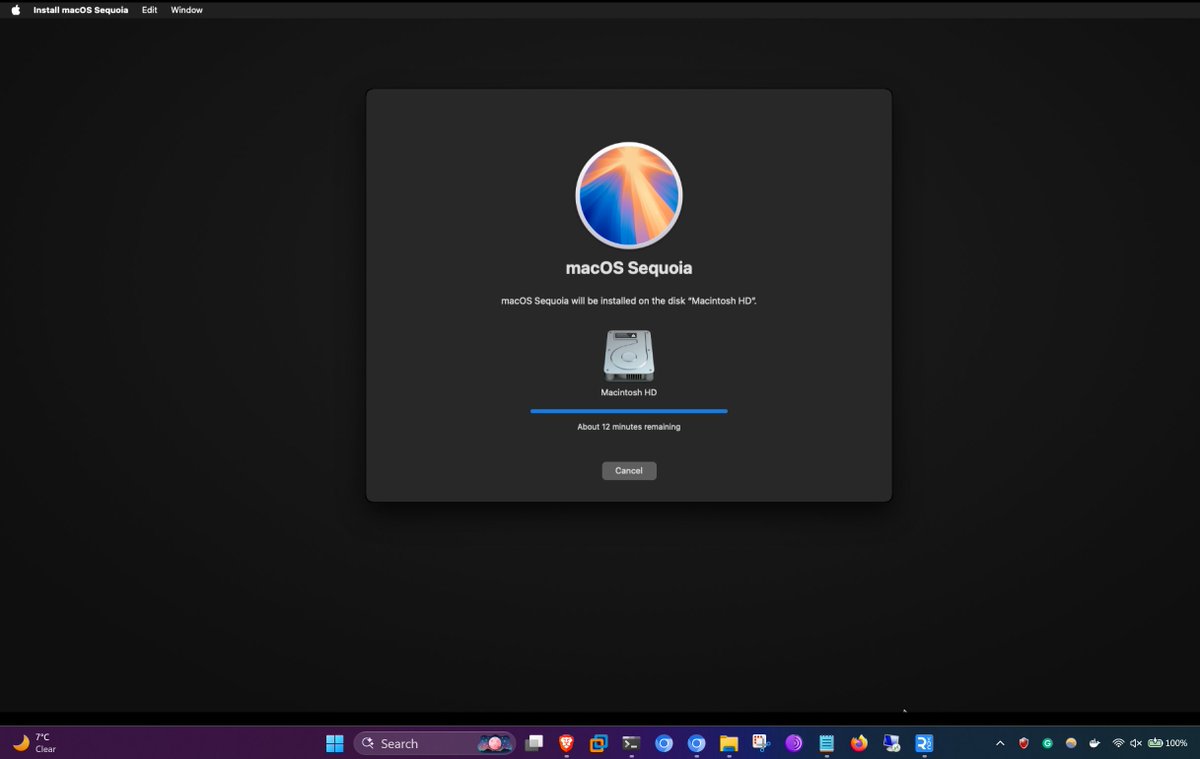The image size is (1200, 759).
Task: Open the computer monitor taskbar icon
Action: tap(891, 743)
